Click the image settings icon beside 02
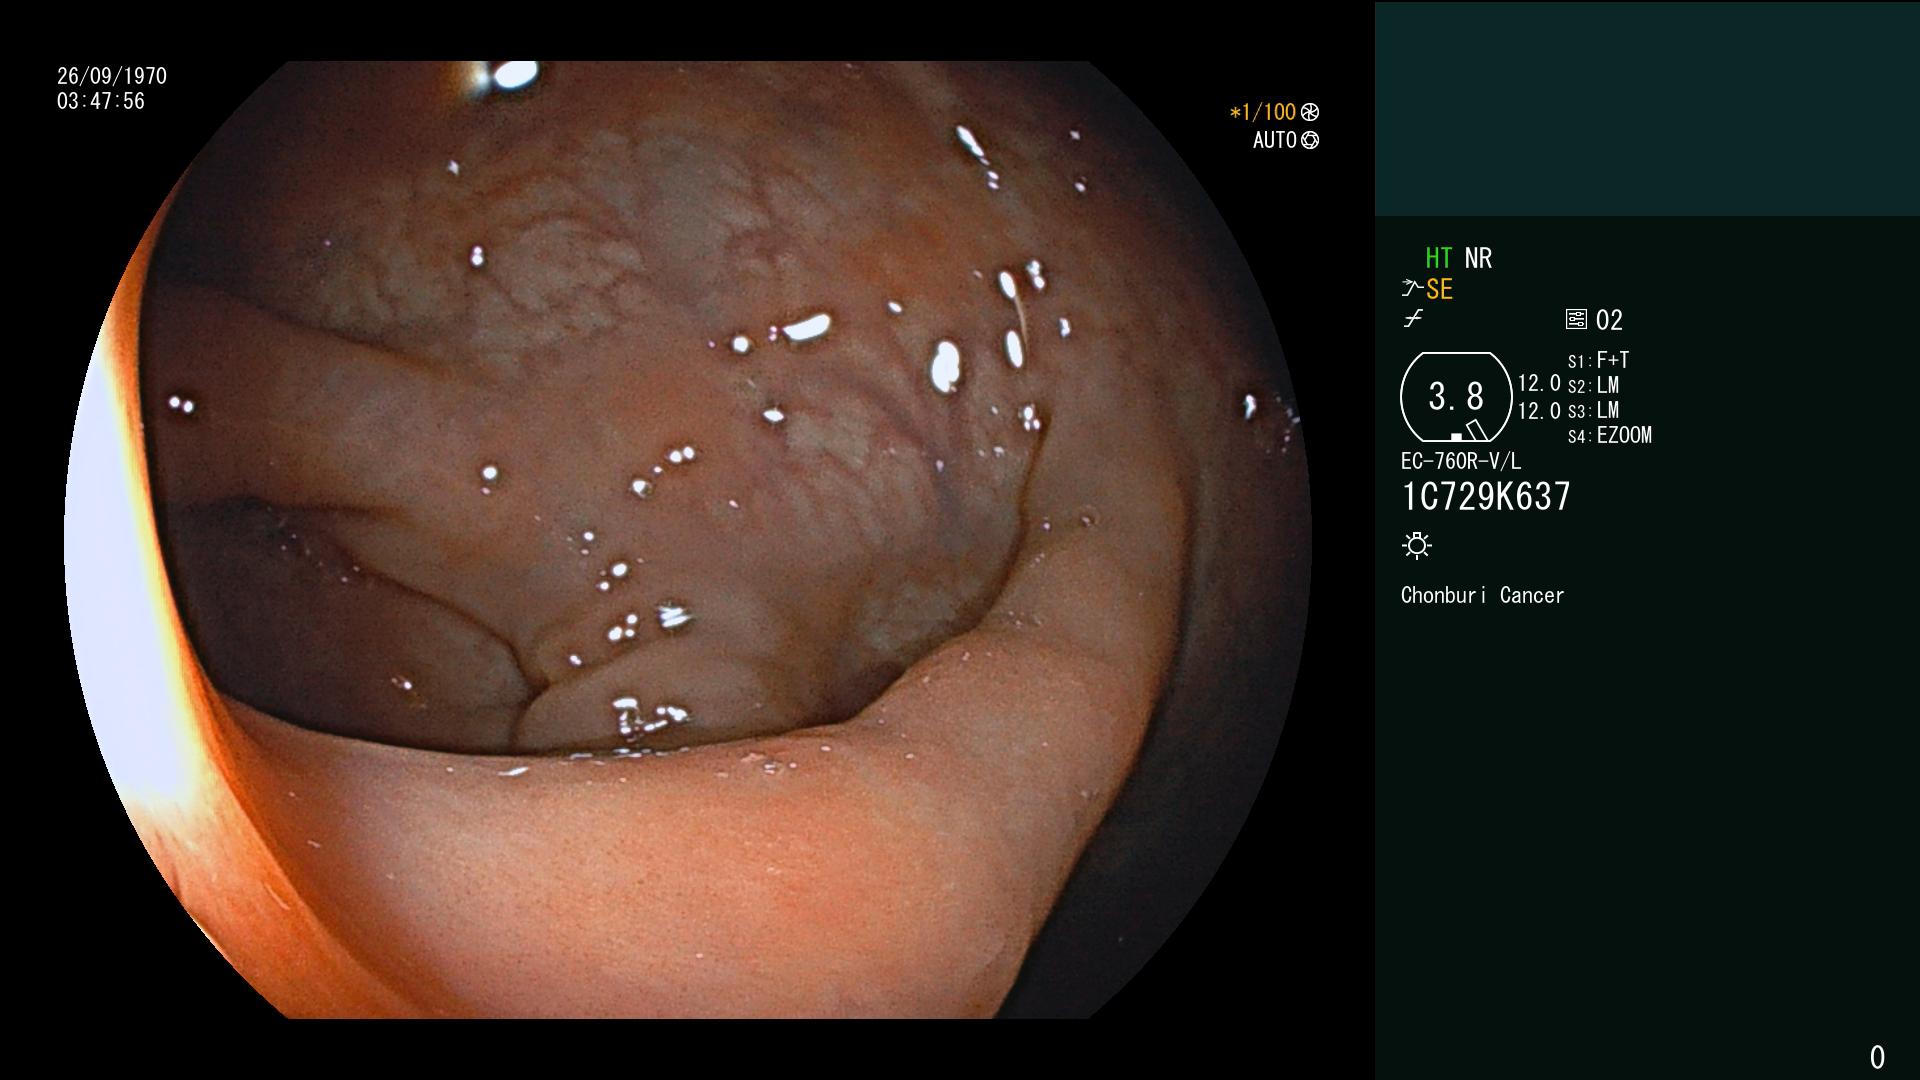Screen dimensions: 1920x1080 1576,319
